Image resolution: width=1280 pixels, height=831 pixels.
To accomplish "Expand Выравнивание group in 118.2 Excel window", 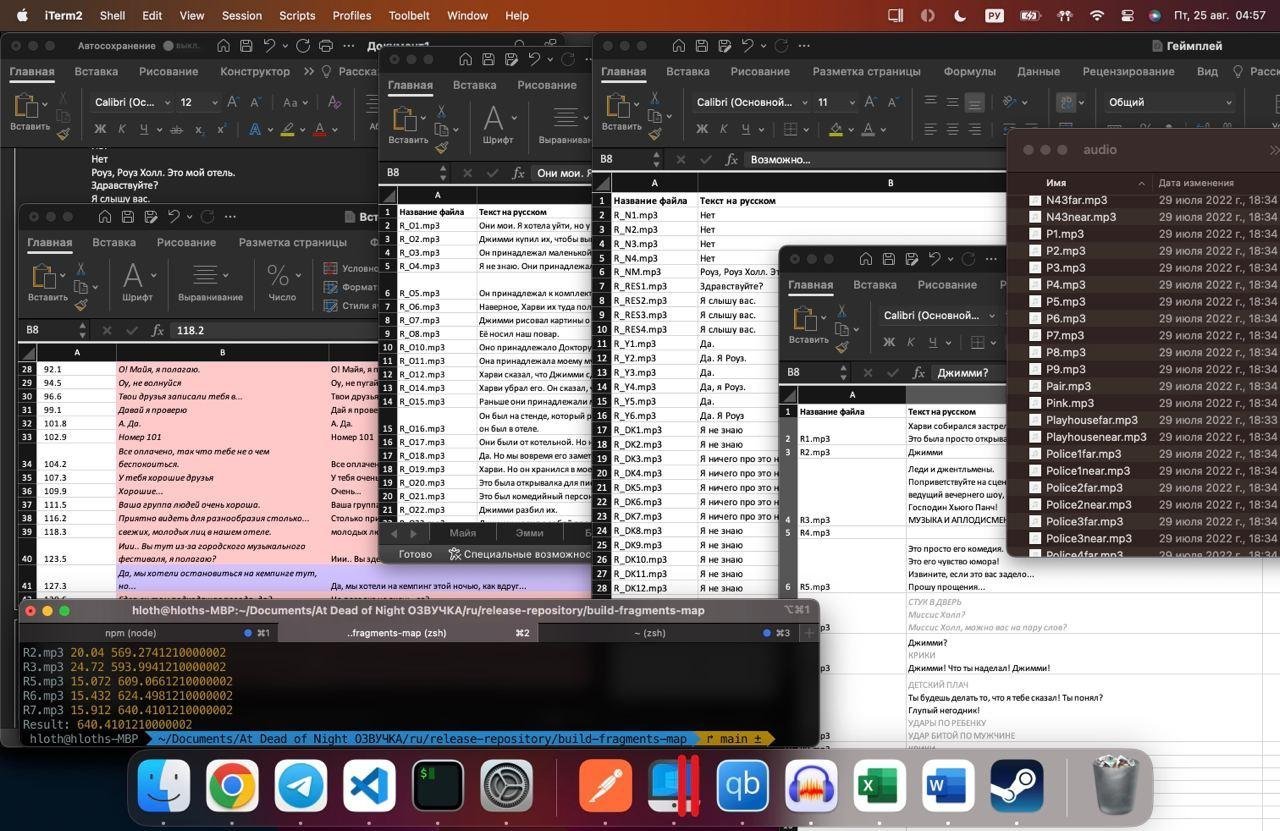I will (x=209, y=280).
